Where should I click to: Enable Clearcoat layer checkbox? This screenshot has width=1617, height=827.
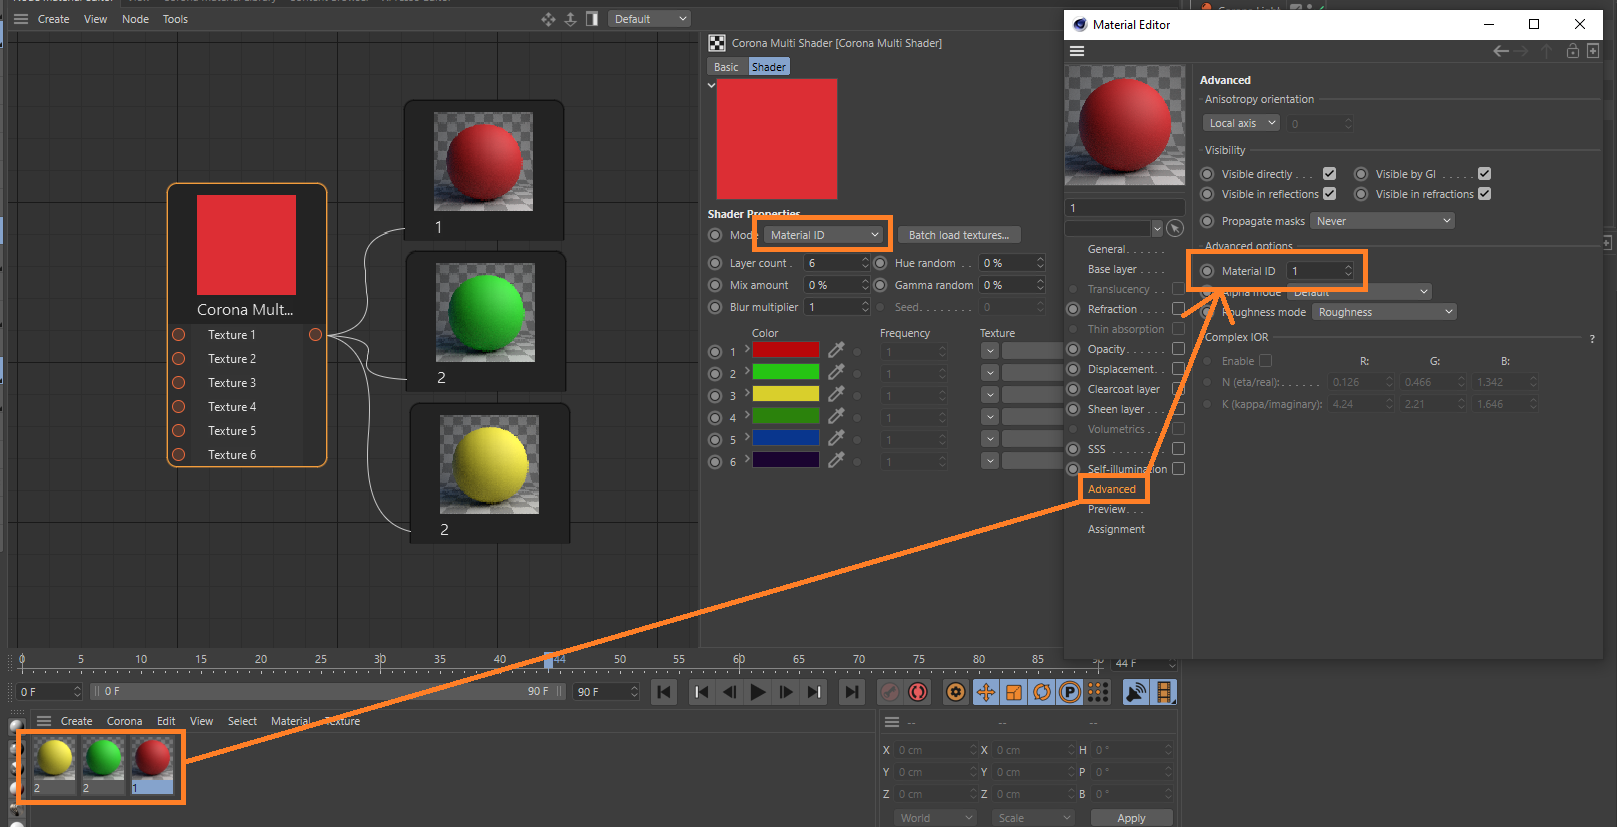[x=1178, y=389]
